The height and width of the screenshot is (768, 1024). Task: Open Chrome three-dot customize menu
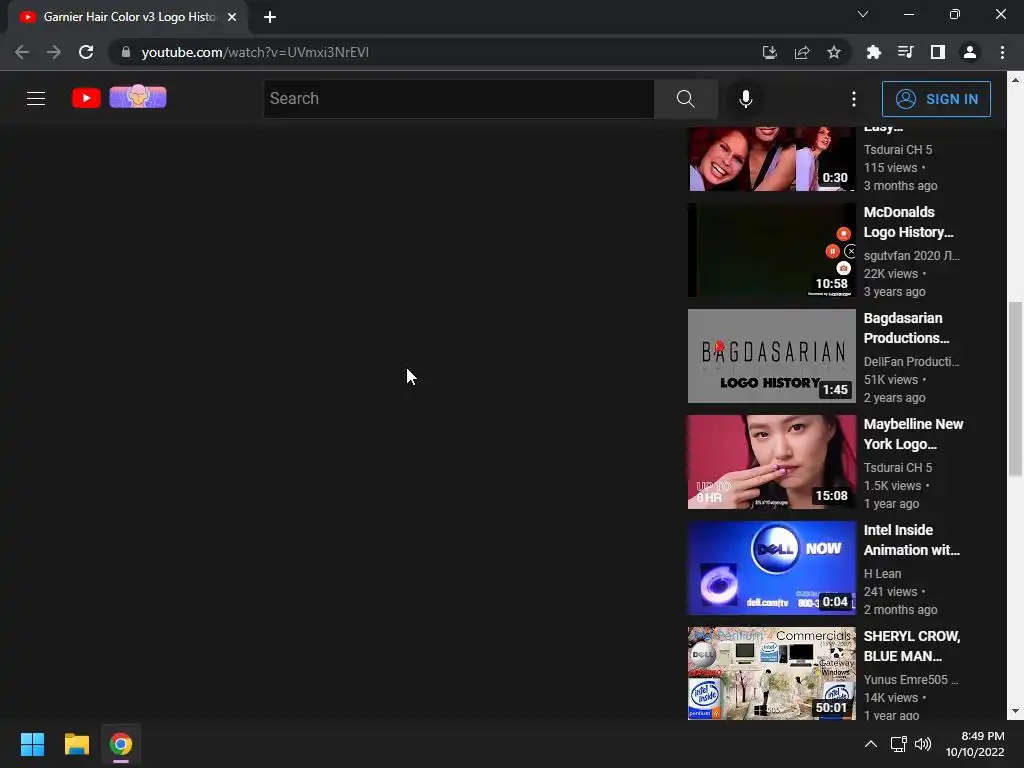[1002, 52]
